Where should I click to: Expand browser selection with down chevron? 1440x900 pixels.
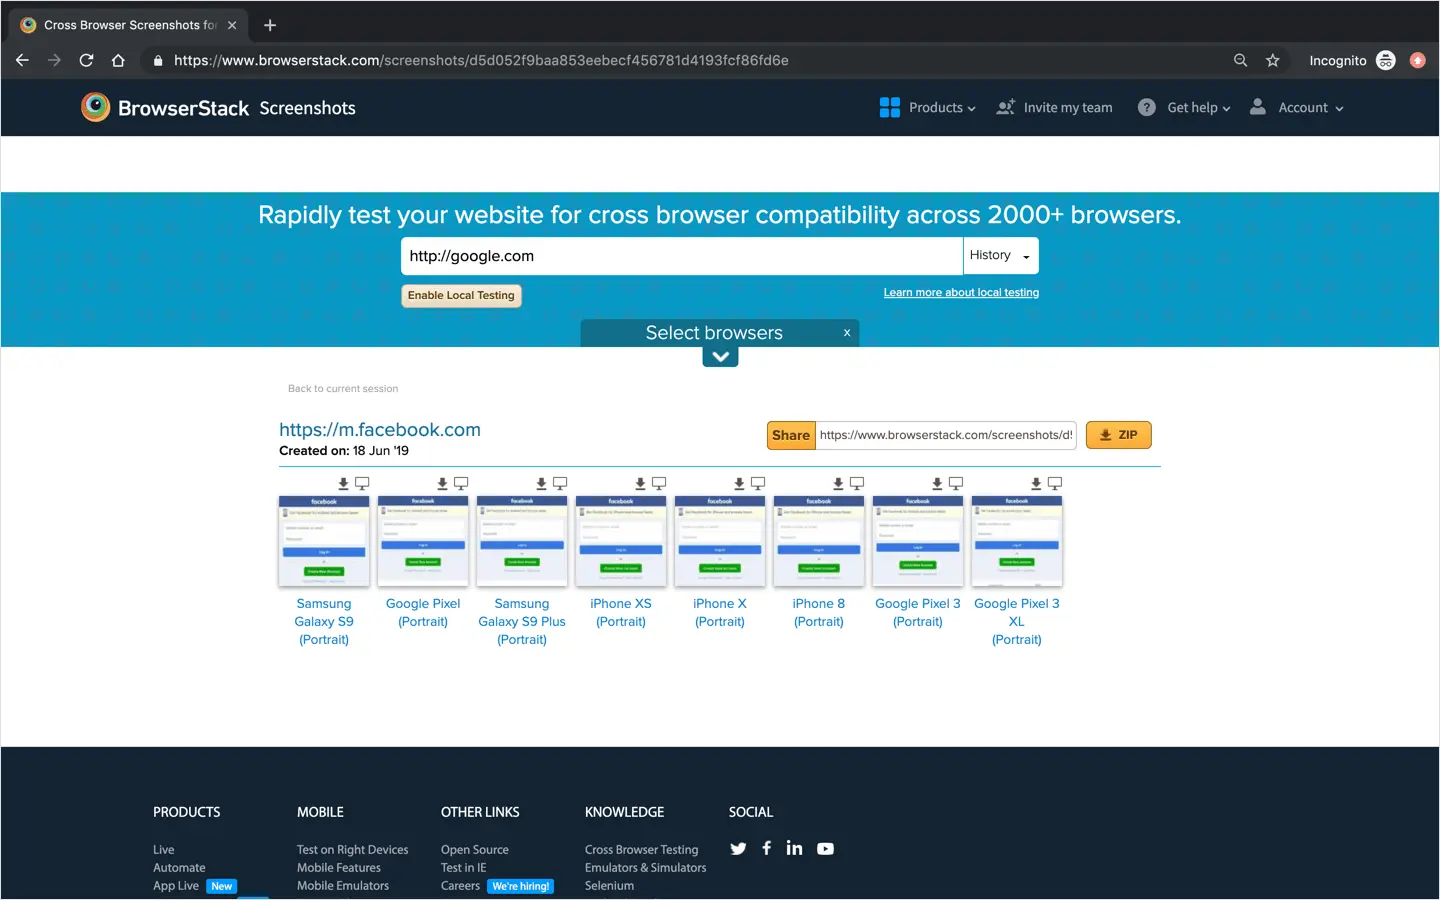[x=720, y=357]
